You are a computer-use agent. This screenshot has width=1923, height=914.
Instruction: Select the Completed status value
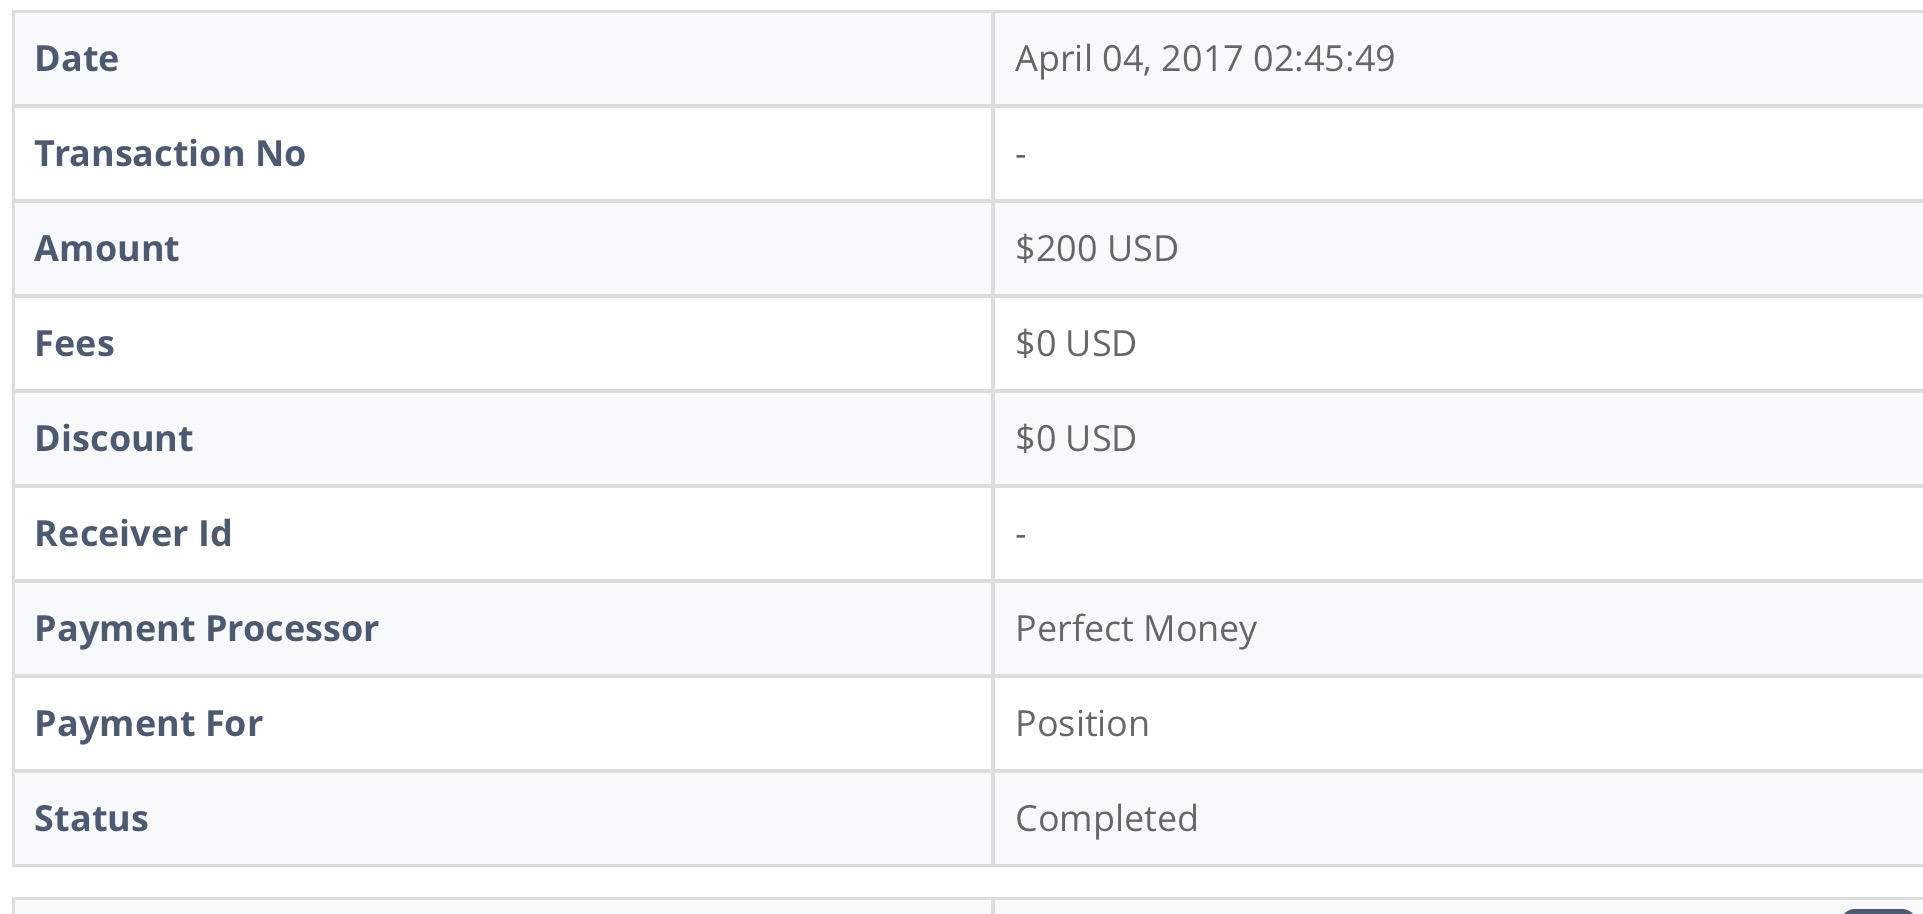1106,819
